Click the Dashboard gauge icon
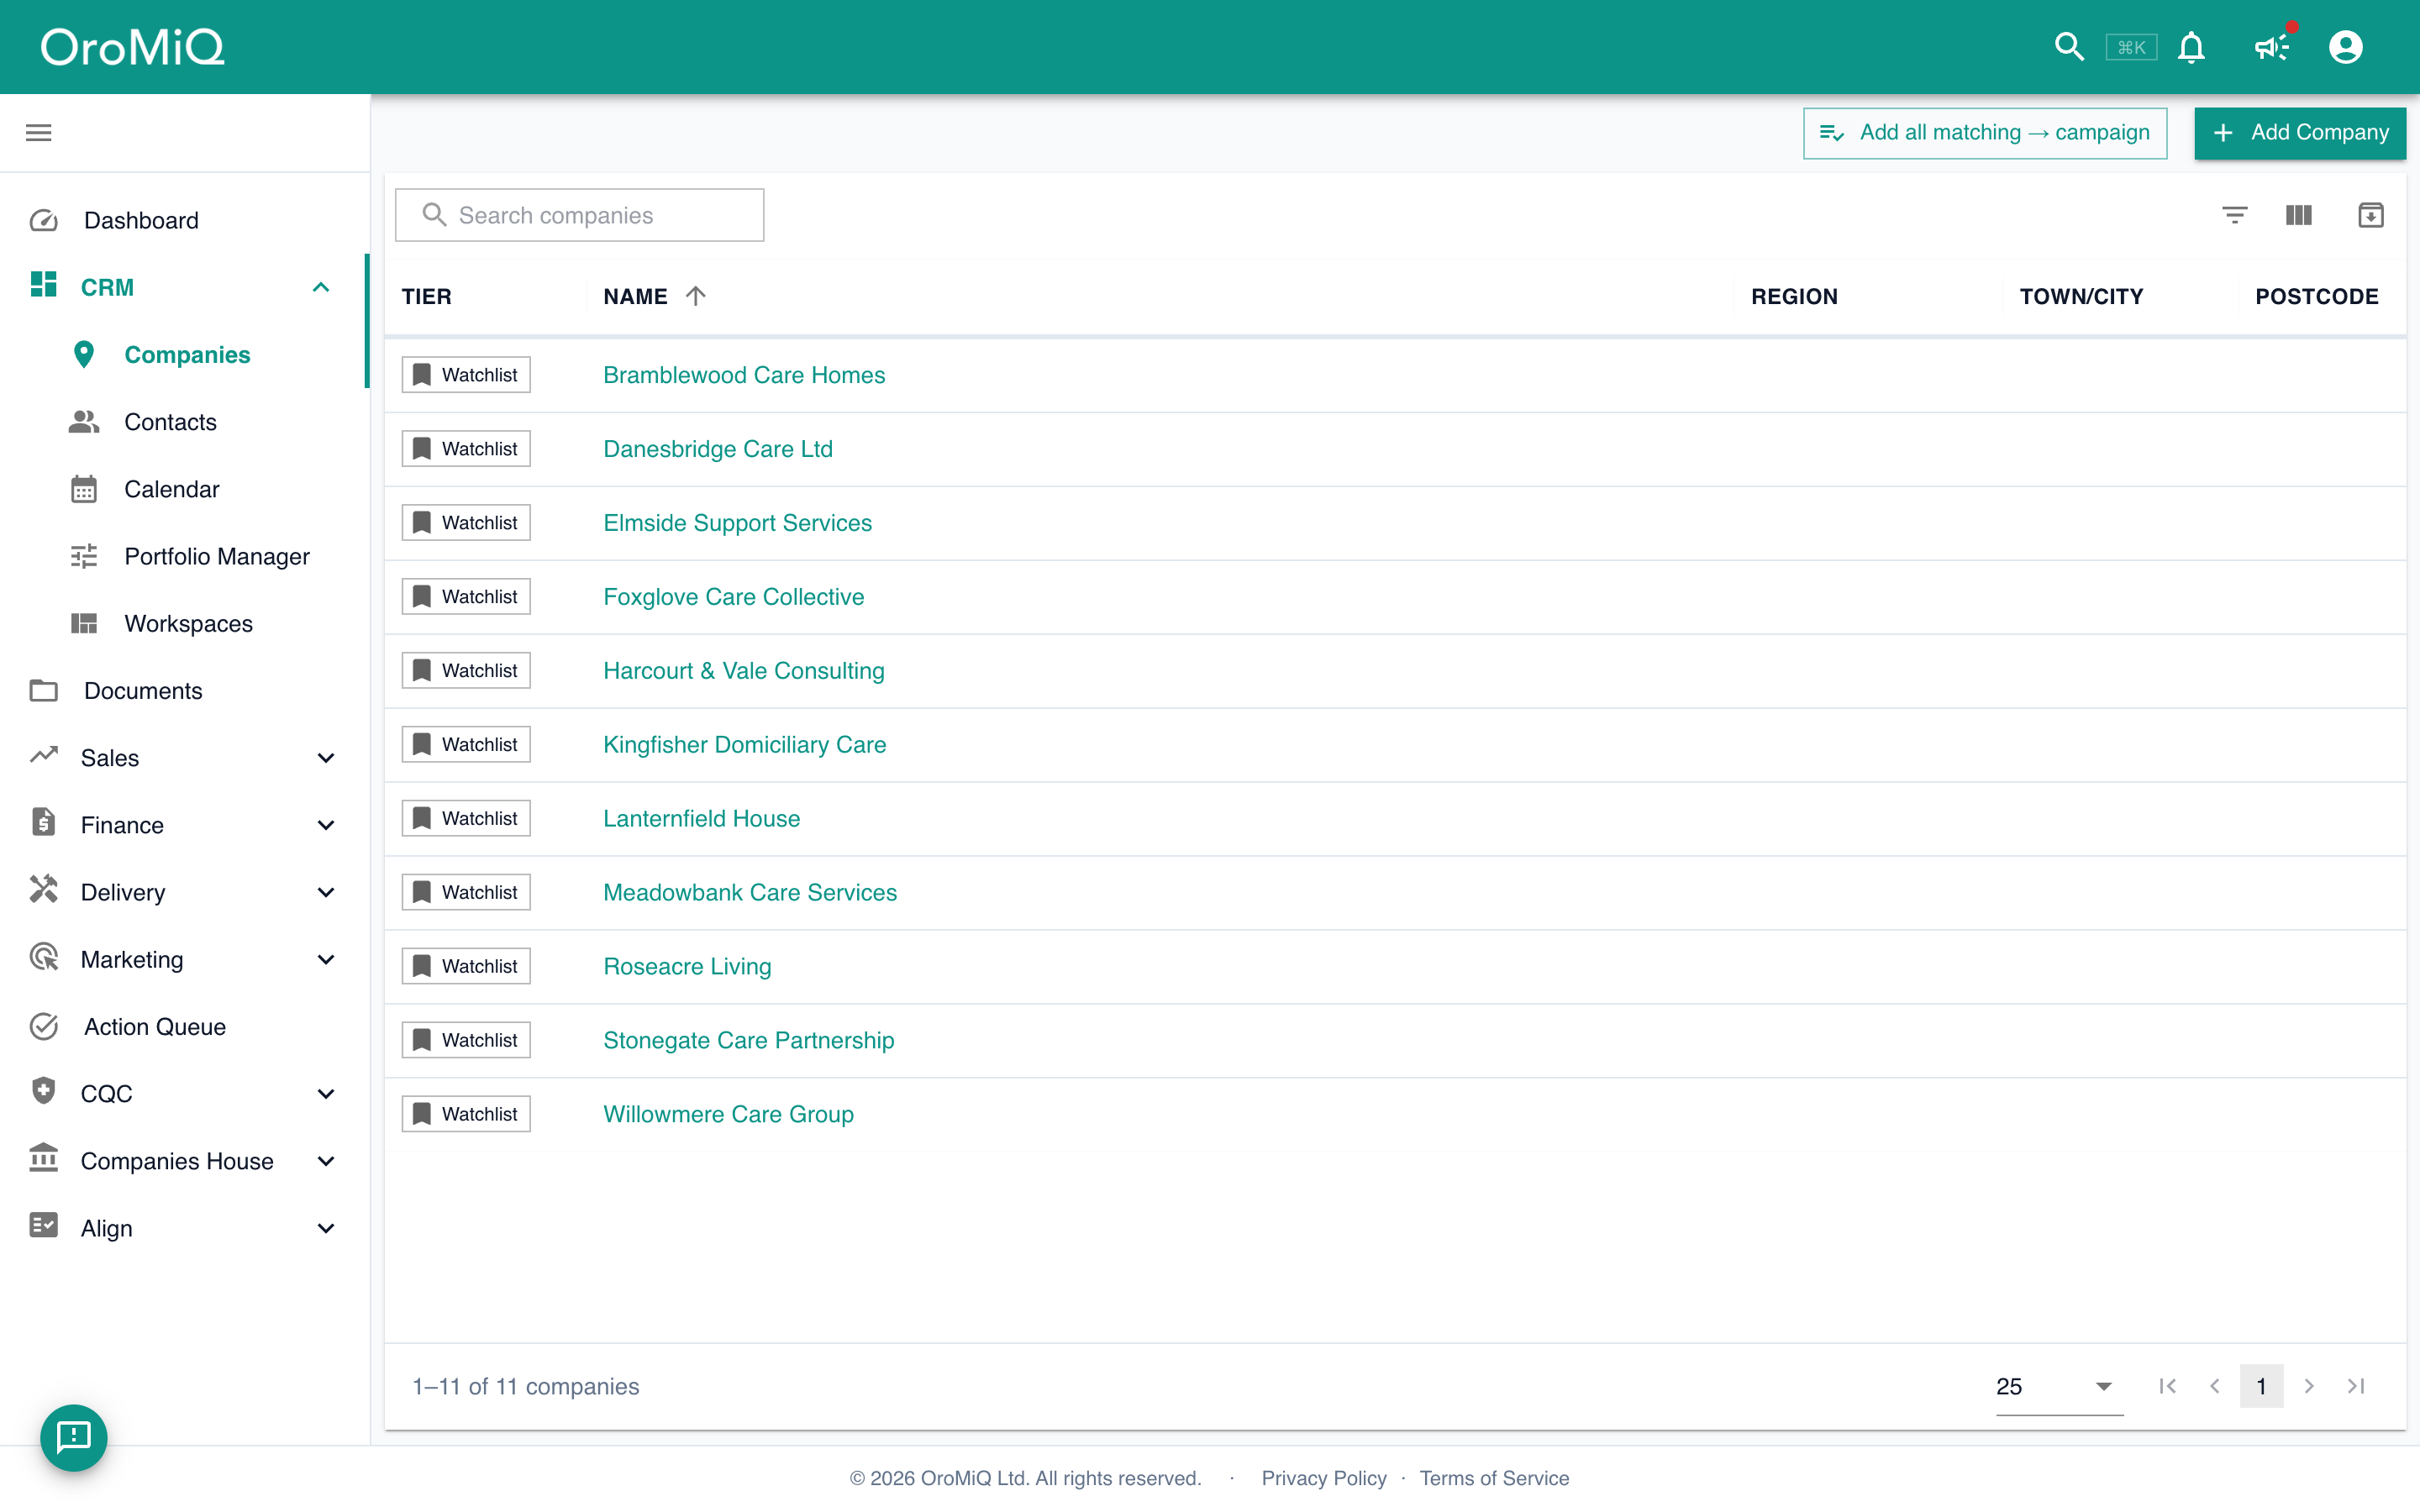This screenshot has width=2420, height=1512. coord(44,220)
